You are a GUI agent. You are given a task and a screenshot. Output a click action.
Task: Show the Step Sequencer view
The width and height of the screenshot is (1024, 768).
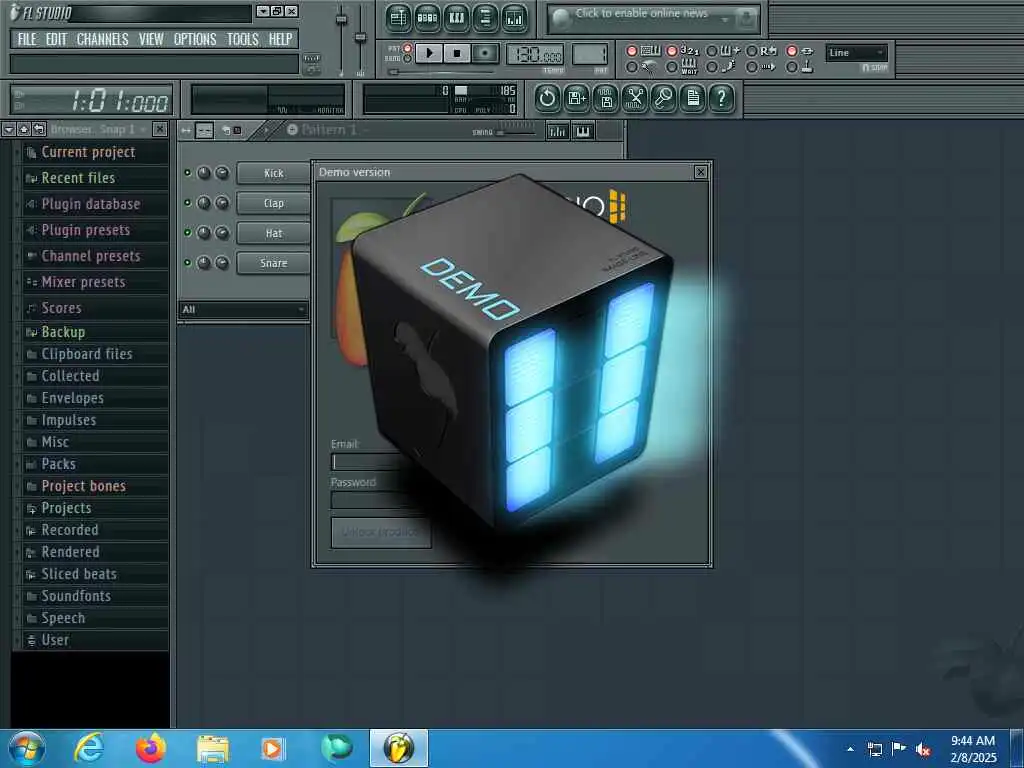(x=427, y=18)
